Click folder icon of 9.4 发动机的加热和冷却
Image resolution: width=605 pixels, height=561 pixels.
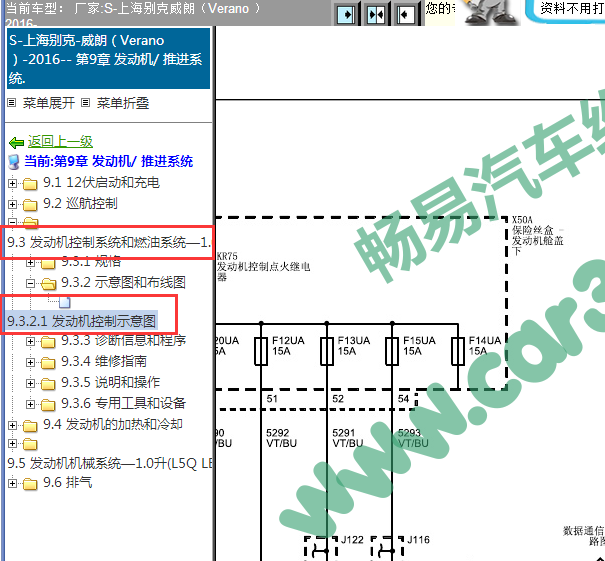pos(30,426)
